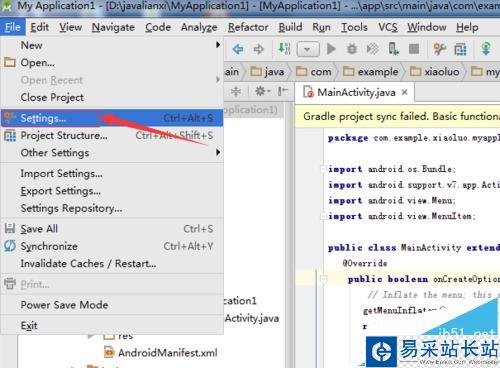Click Exit in File menu
This screenshot has height=368, width=500.
112,325
